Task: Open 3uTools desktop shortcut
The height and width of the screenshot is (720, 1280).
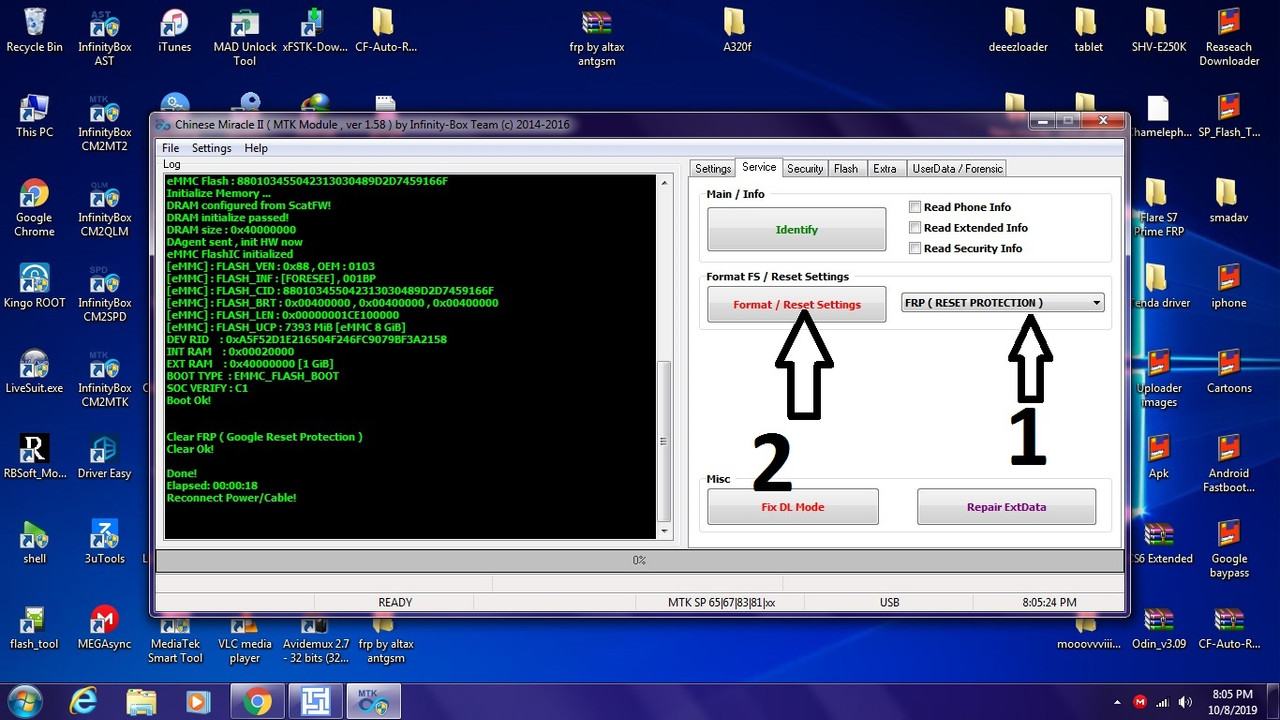Action: click(x=105, y=542)
